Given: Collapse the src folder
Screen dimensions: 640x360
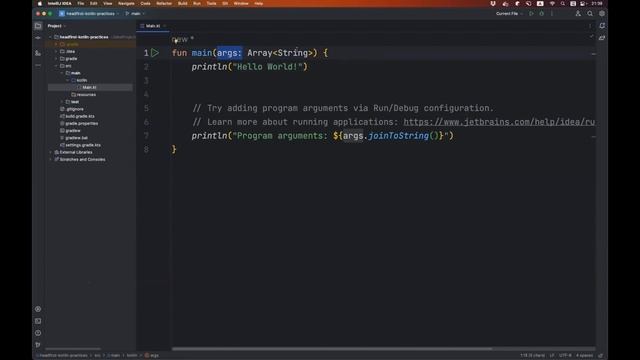Looking at the screenshot, I should pos(56,66).
